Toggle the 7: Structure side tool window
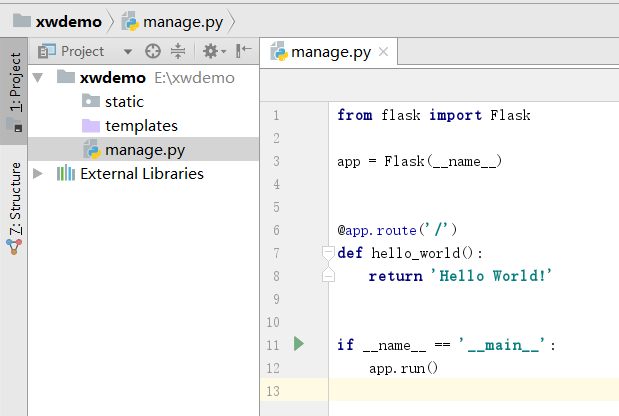The height and width of the screenshot is (416, 619). (14, 197)
